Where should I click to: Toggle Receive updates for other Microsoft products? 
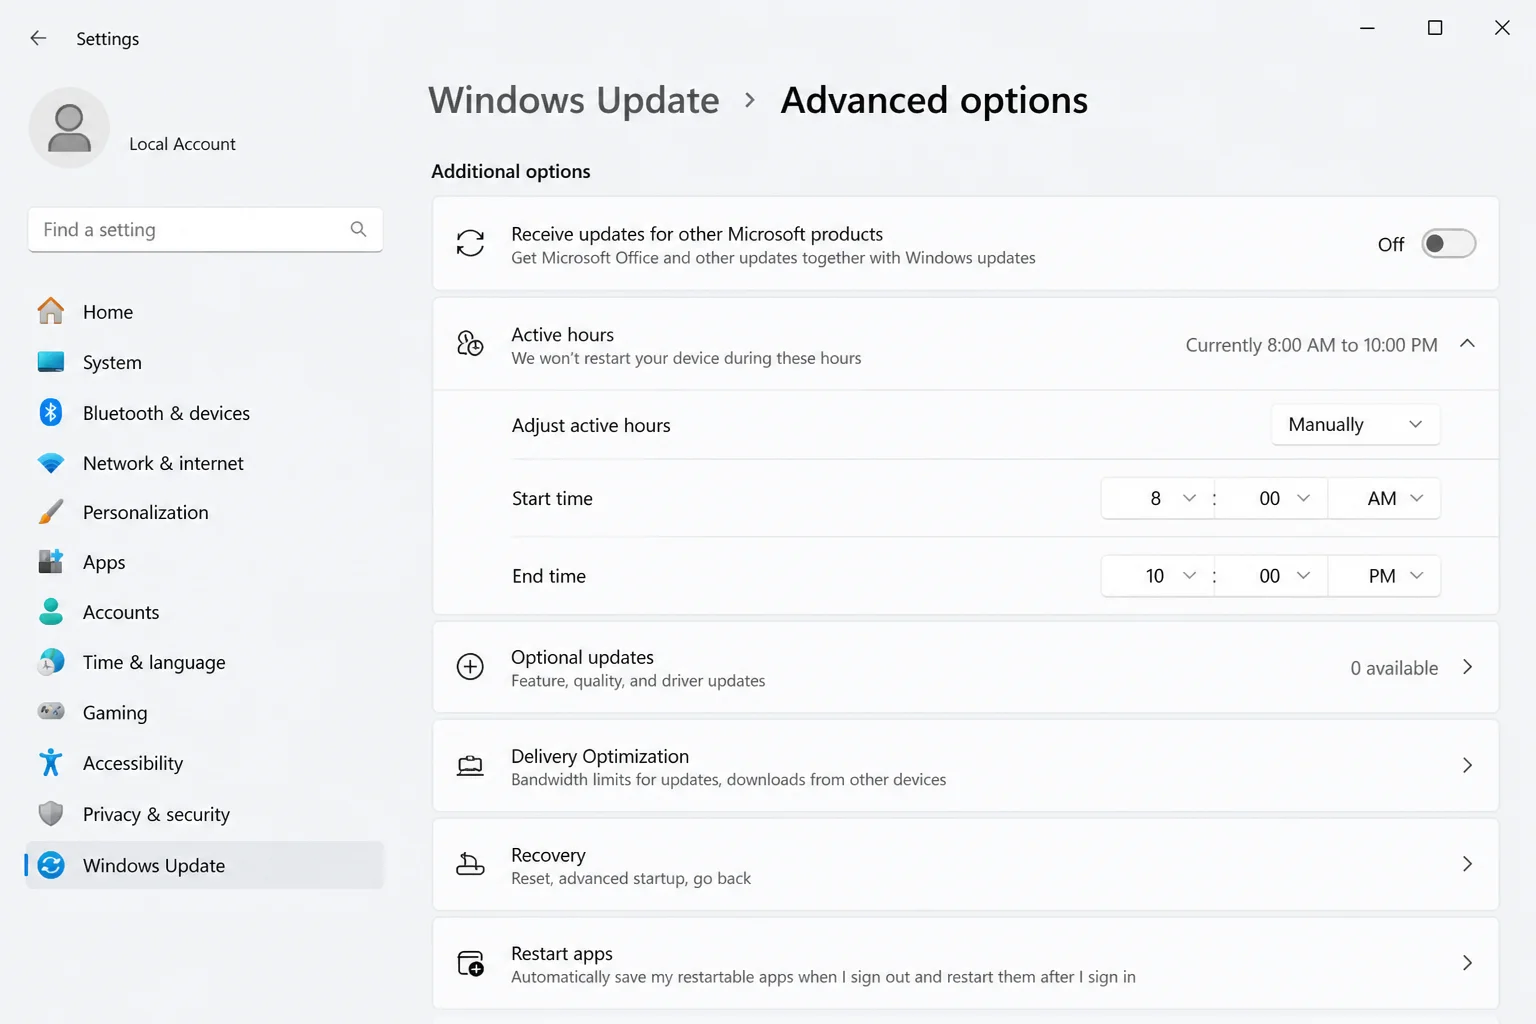(x=1449, y=243)
